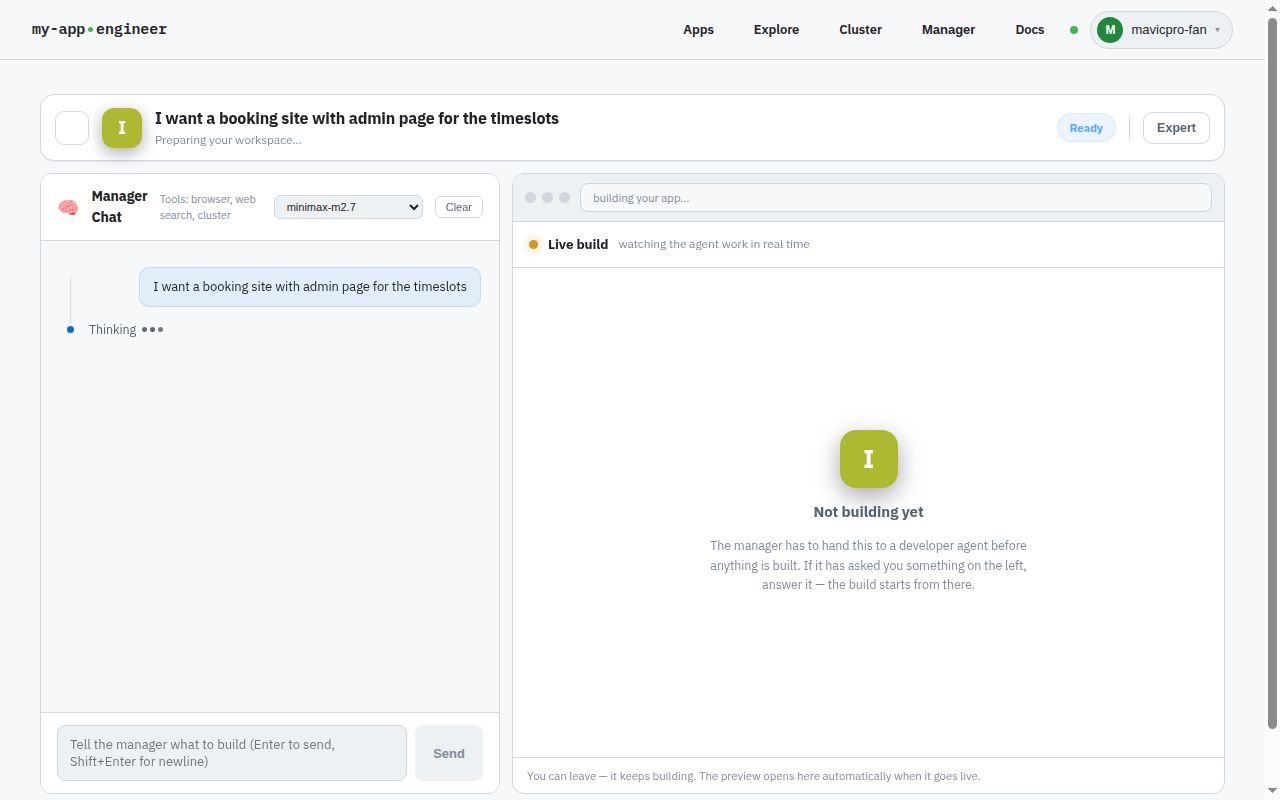
Task: Go to the Cluster page
Action: pos(860,30)
